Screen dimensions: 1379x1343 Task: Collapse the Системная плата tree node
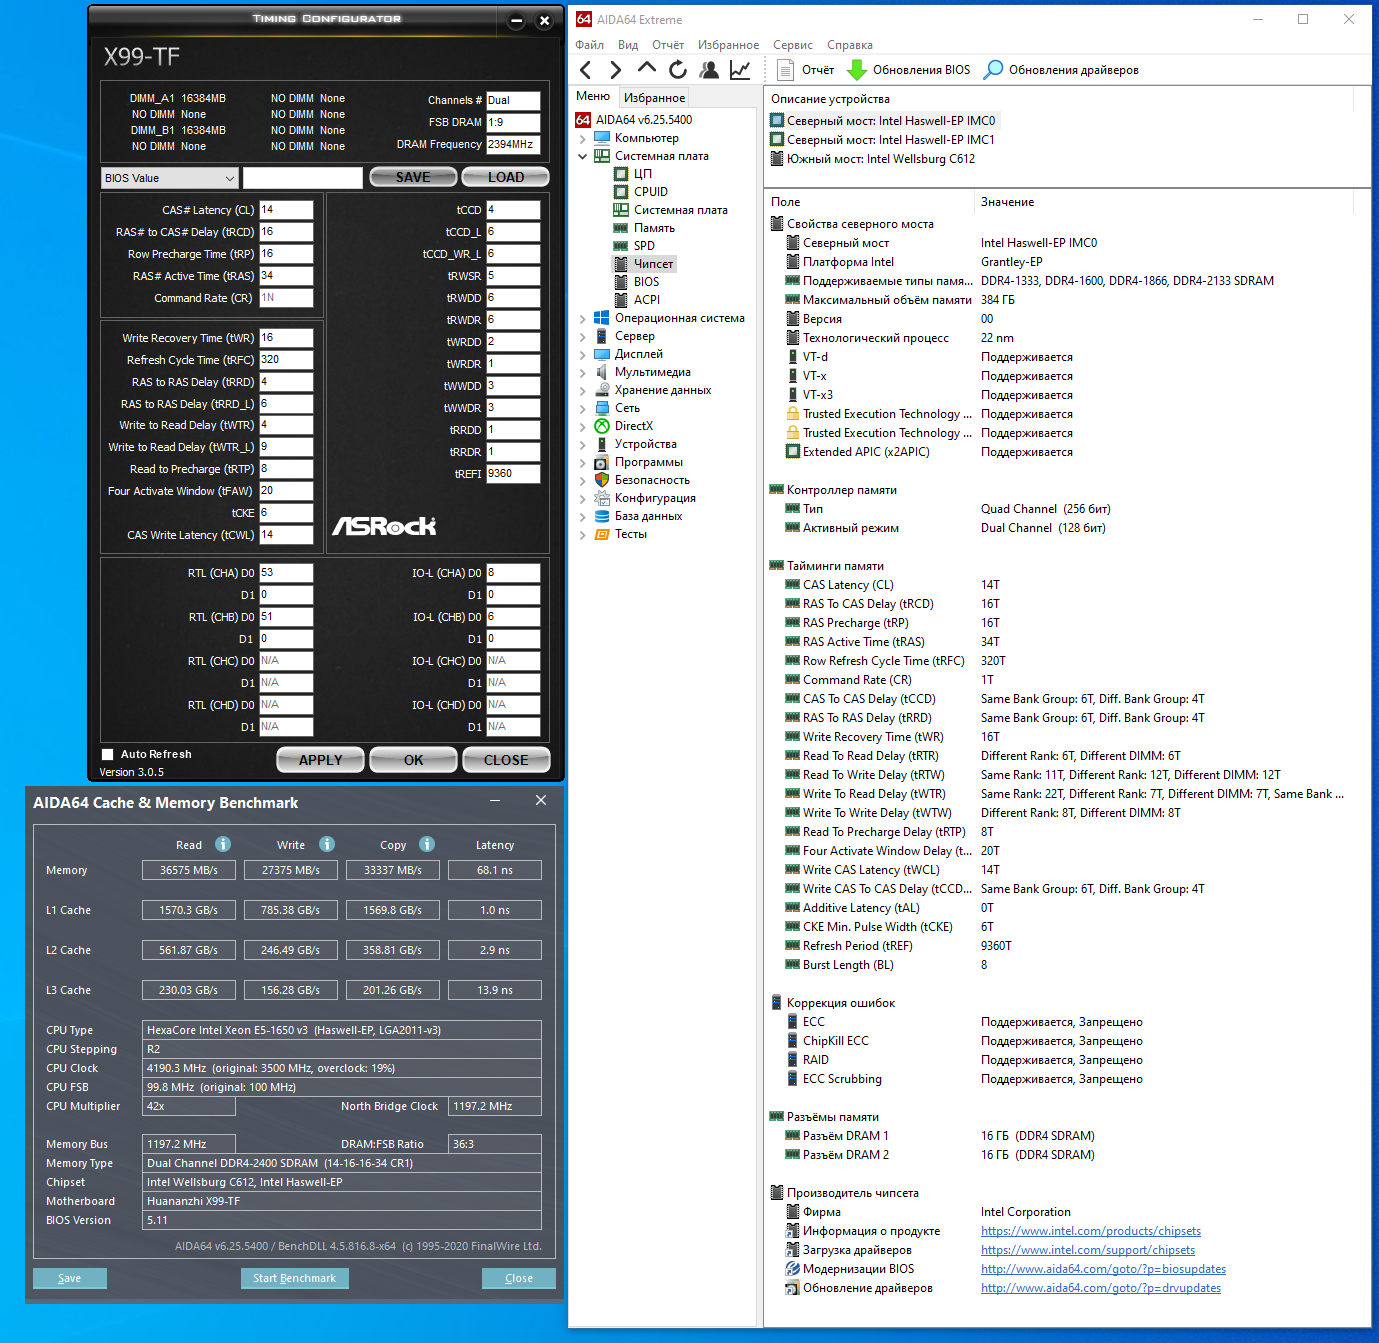click(x=583, y=156)
